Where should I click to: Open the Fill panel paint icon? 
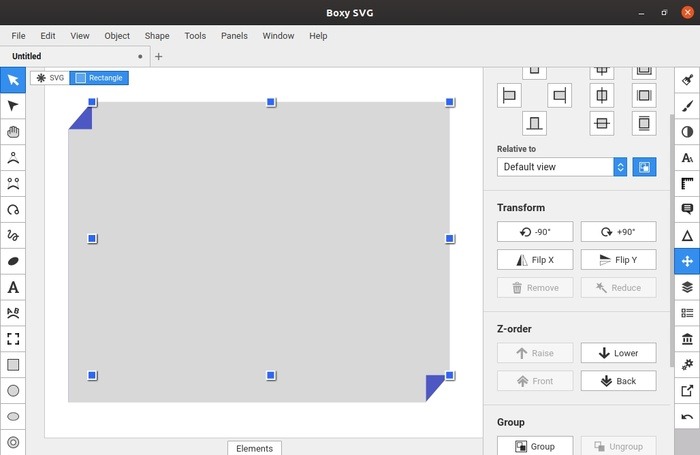pyautogui.click(x=687, y=80)
